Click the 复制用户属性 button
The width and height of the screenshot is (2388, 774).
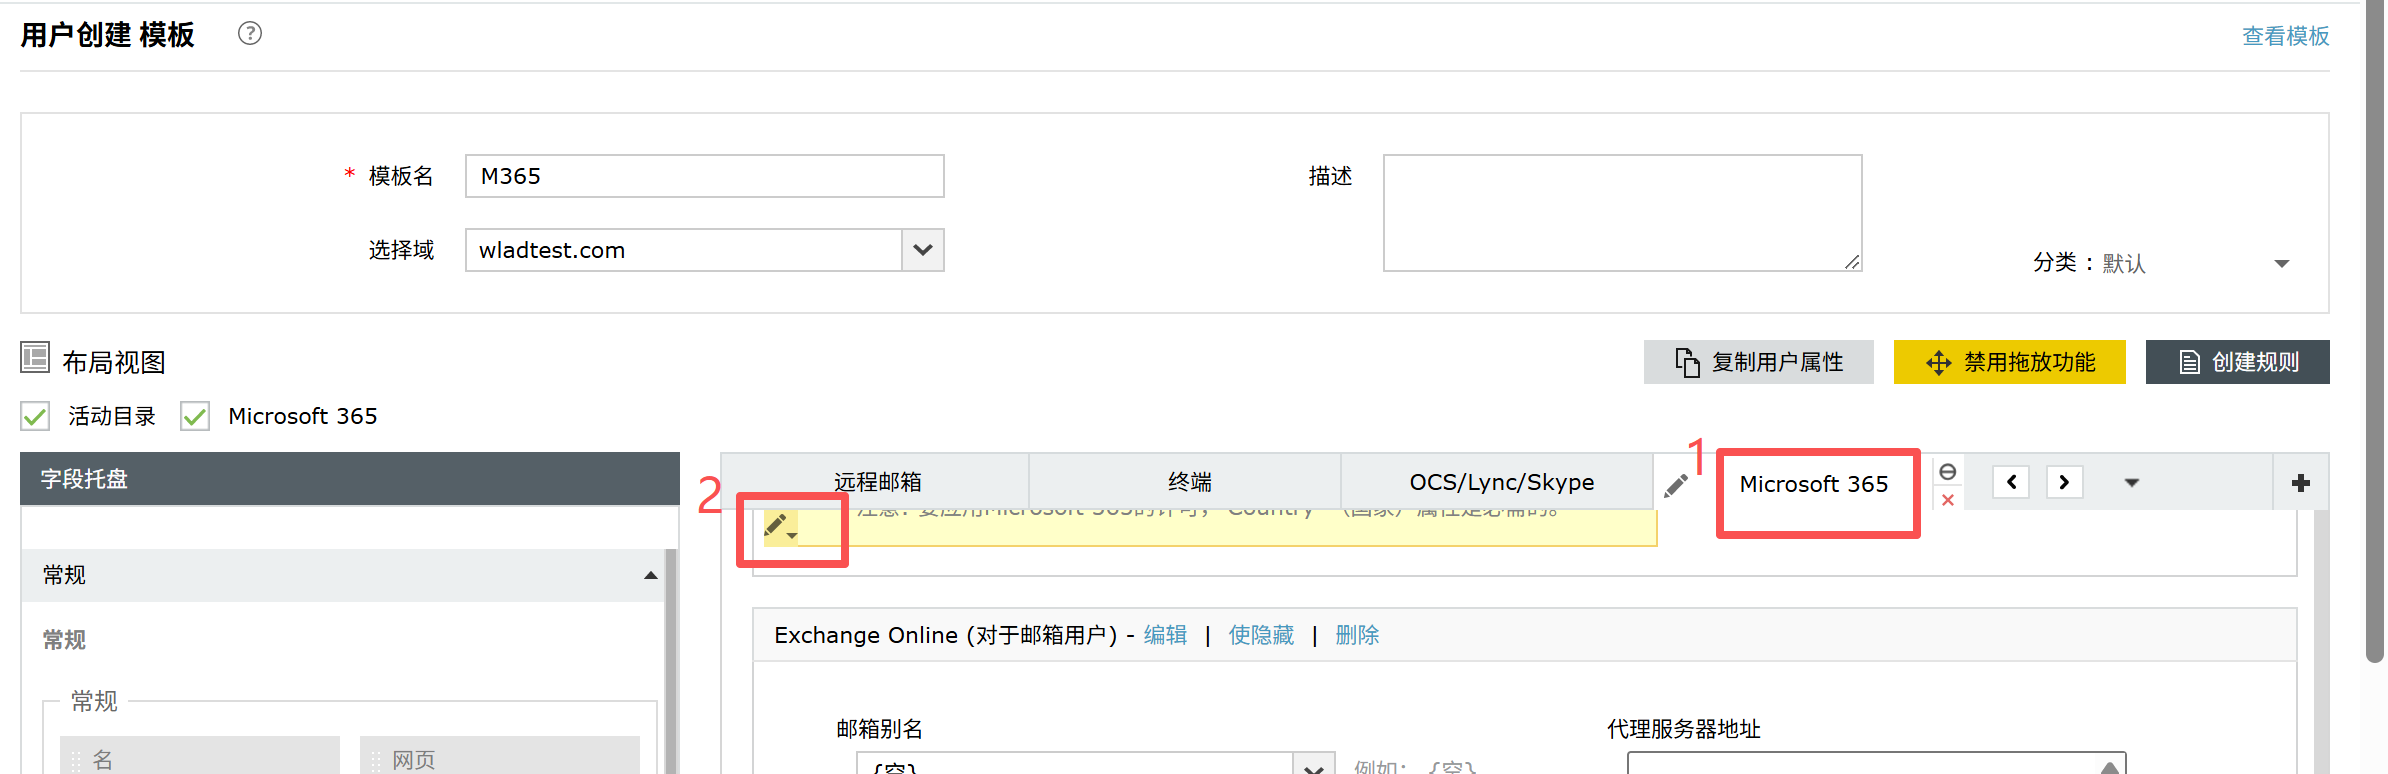point(1759,362)
